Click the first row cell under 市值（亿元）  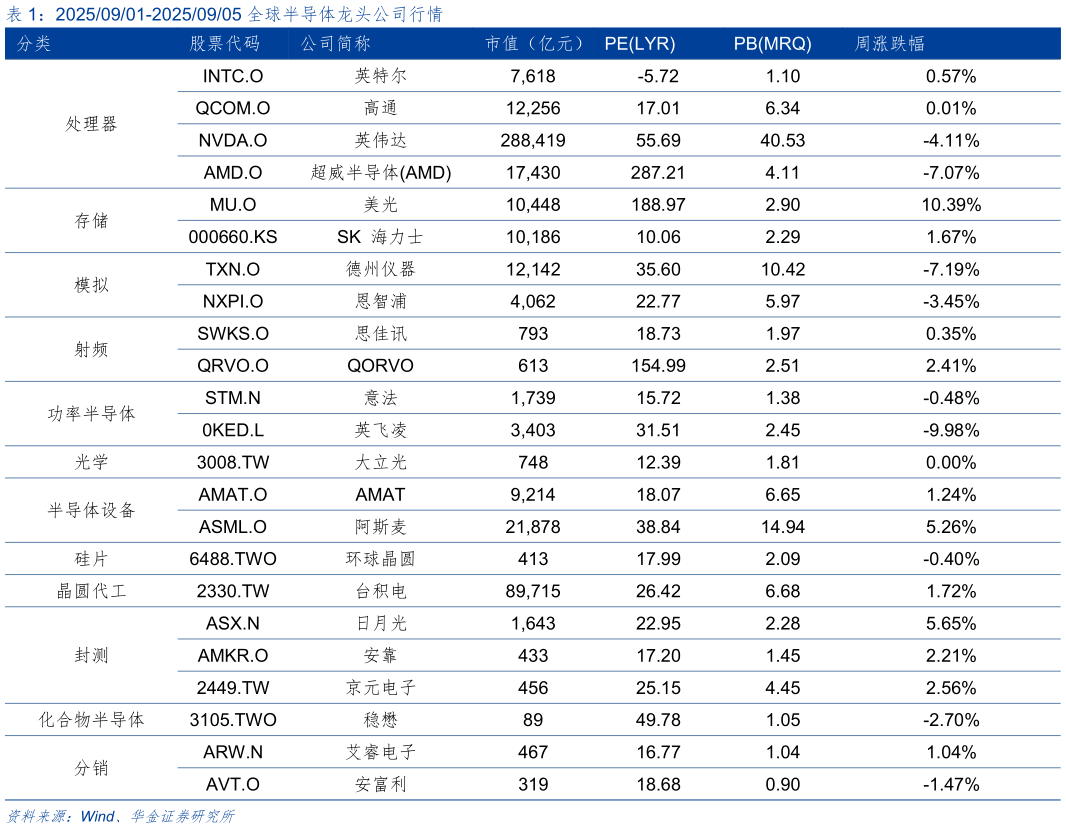tap(535, 76)
